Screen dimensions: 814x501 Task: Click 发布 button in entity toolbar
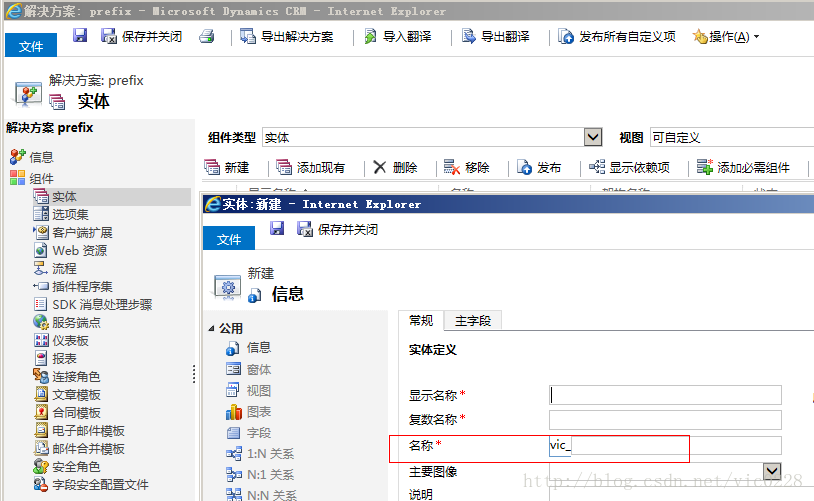click(539, 167)
